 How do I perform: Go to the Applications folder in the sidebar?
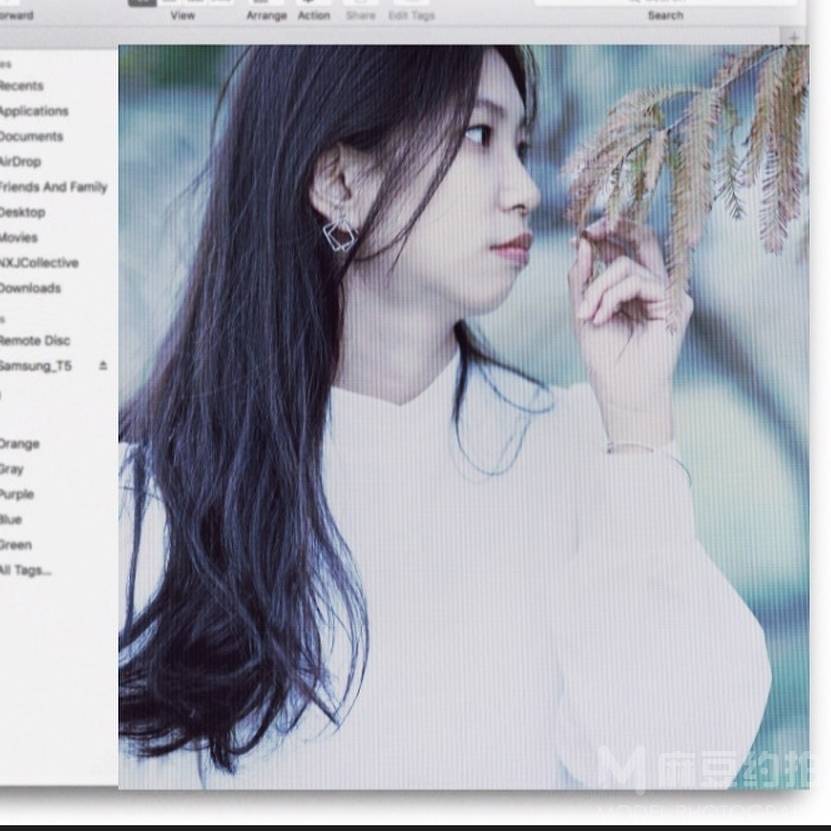point(33,111)
